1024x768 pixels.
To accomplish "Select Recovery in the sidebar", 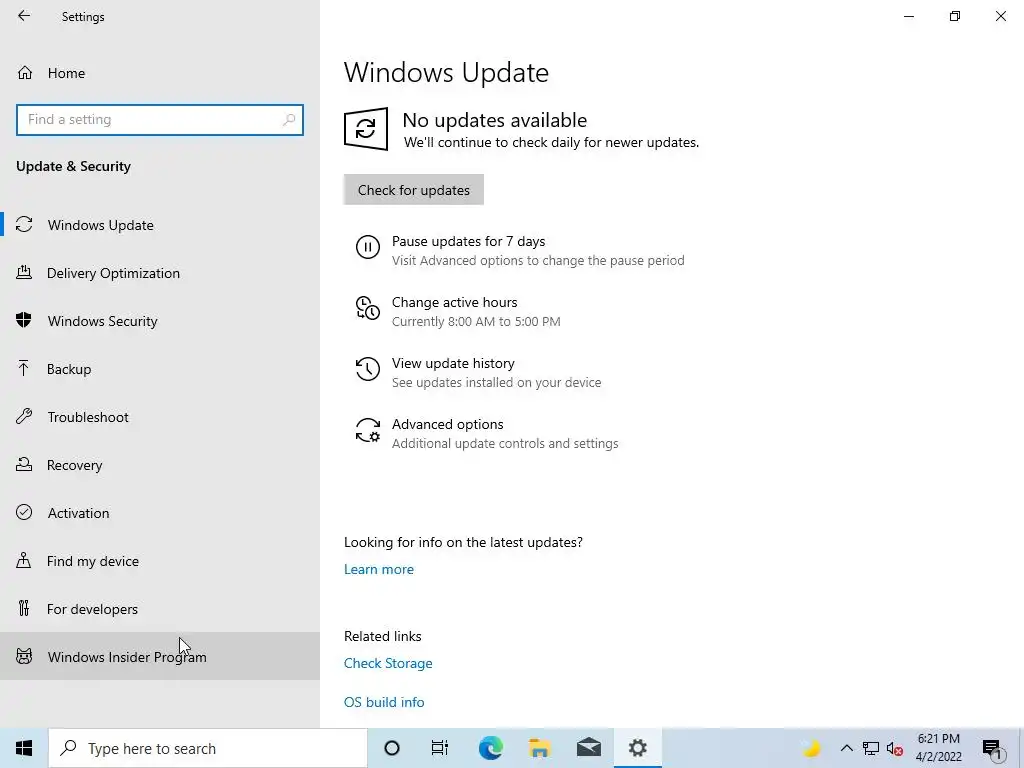I will [160, 465].
